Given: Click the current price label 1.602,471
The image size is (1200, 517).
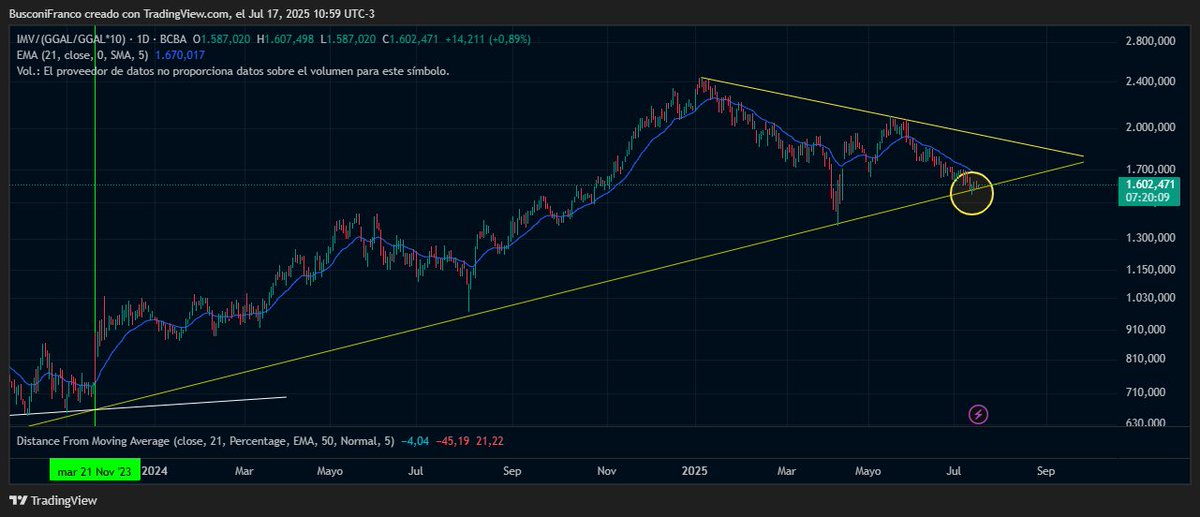Looking at the screenshot, I should click(x=1148, y=185).
